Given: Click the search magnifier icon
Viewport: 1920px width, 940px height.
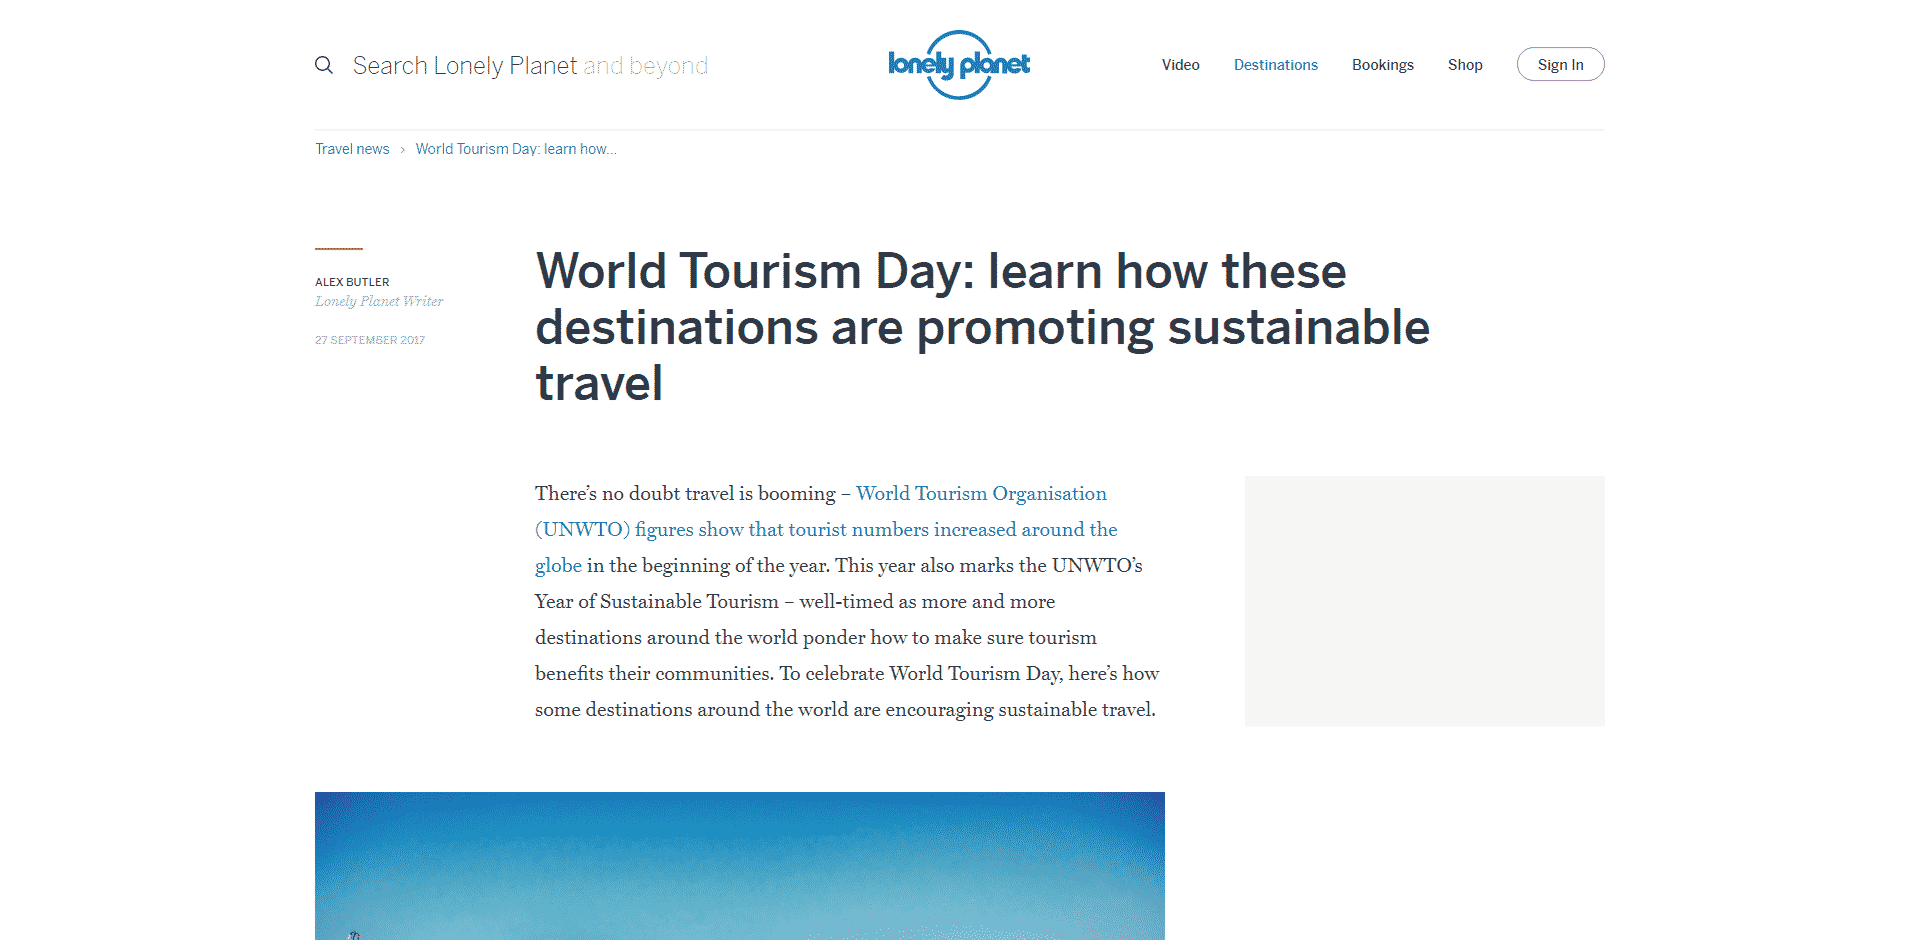Looking at the screenshot, I should (x=324, y=65).
